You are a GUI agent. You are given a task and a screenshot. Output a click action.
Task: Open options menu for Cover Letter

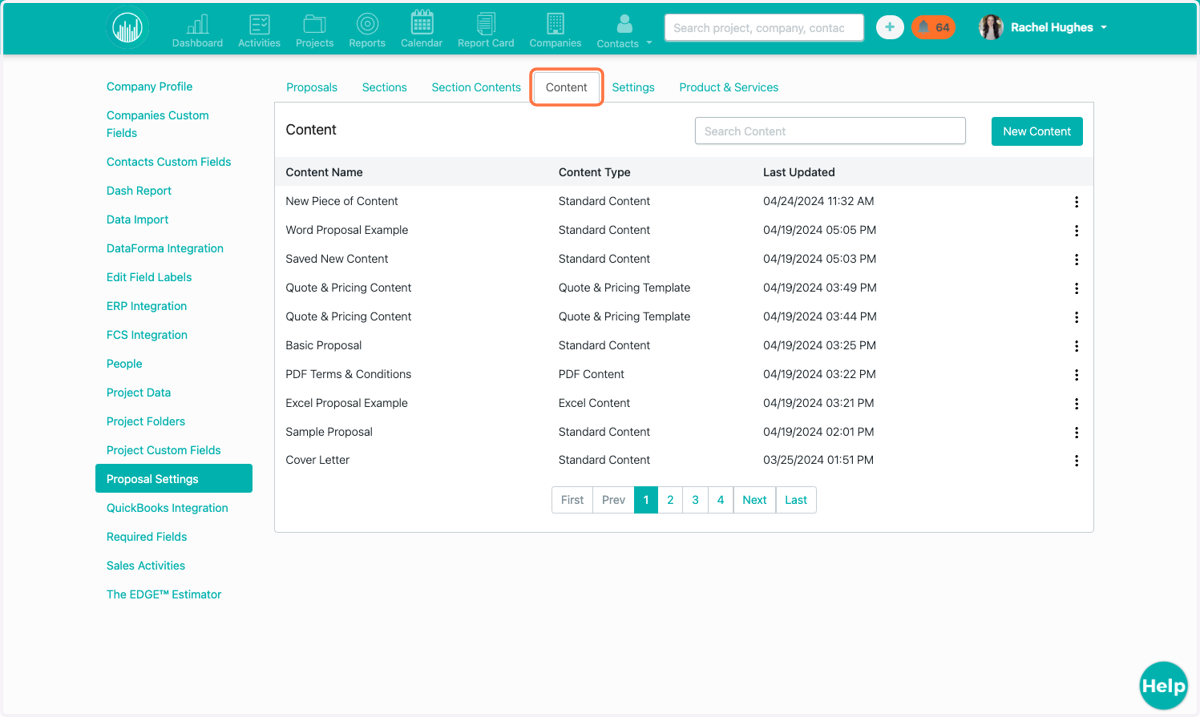point(1076,462)
